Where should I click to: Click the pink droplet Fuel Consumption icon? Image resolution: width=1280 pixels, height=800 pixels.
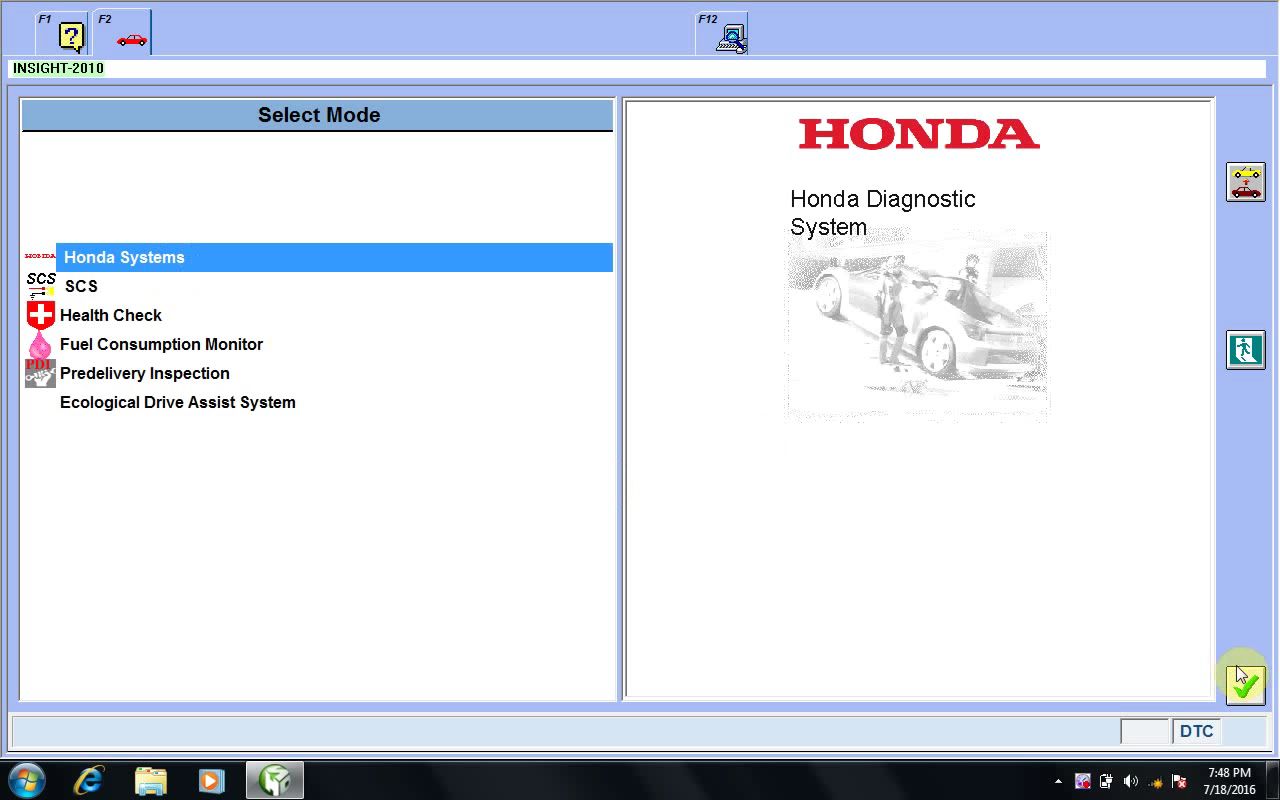[40, 345]
